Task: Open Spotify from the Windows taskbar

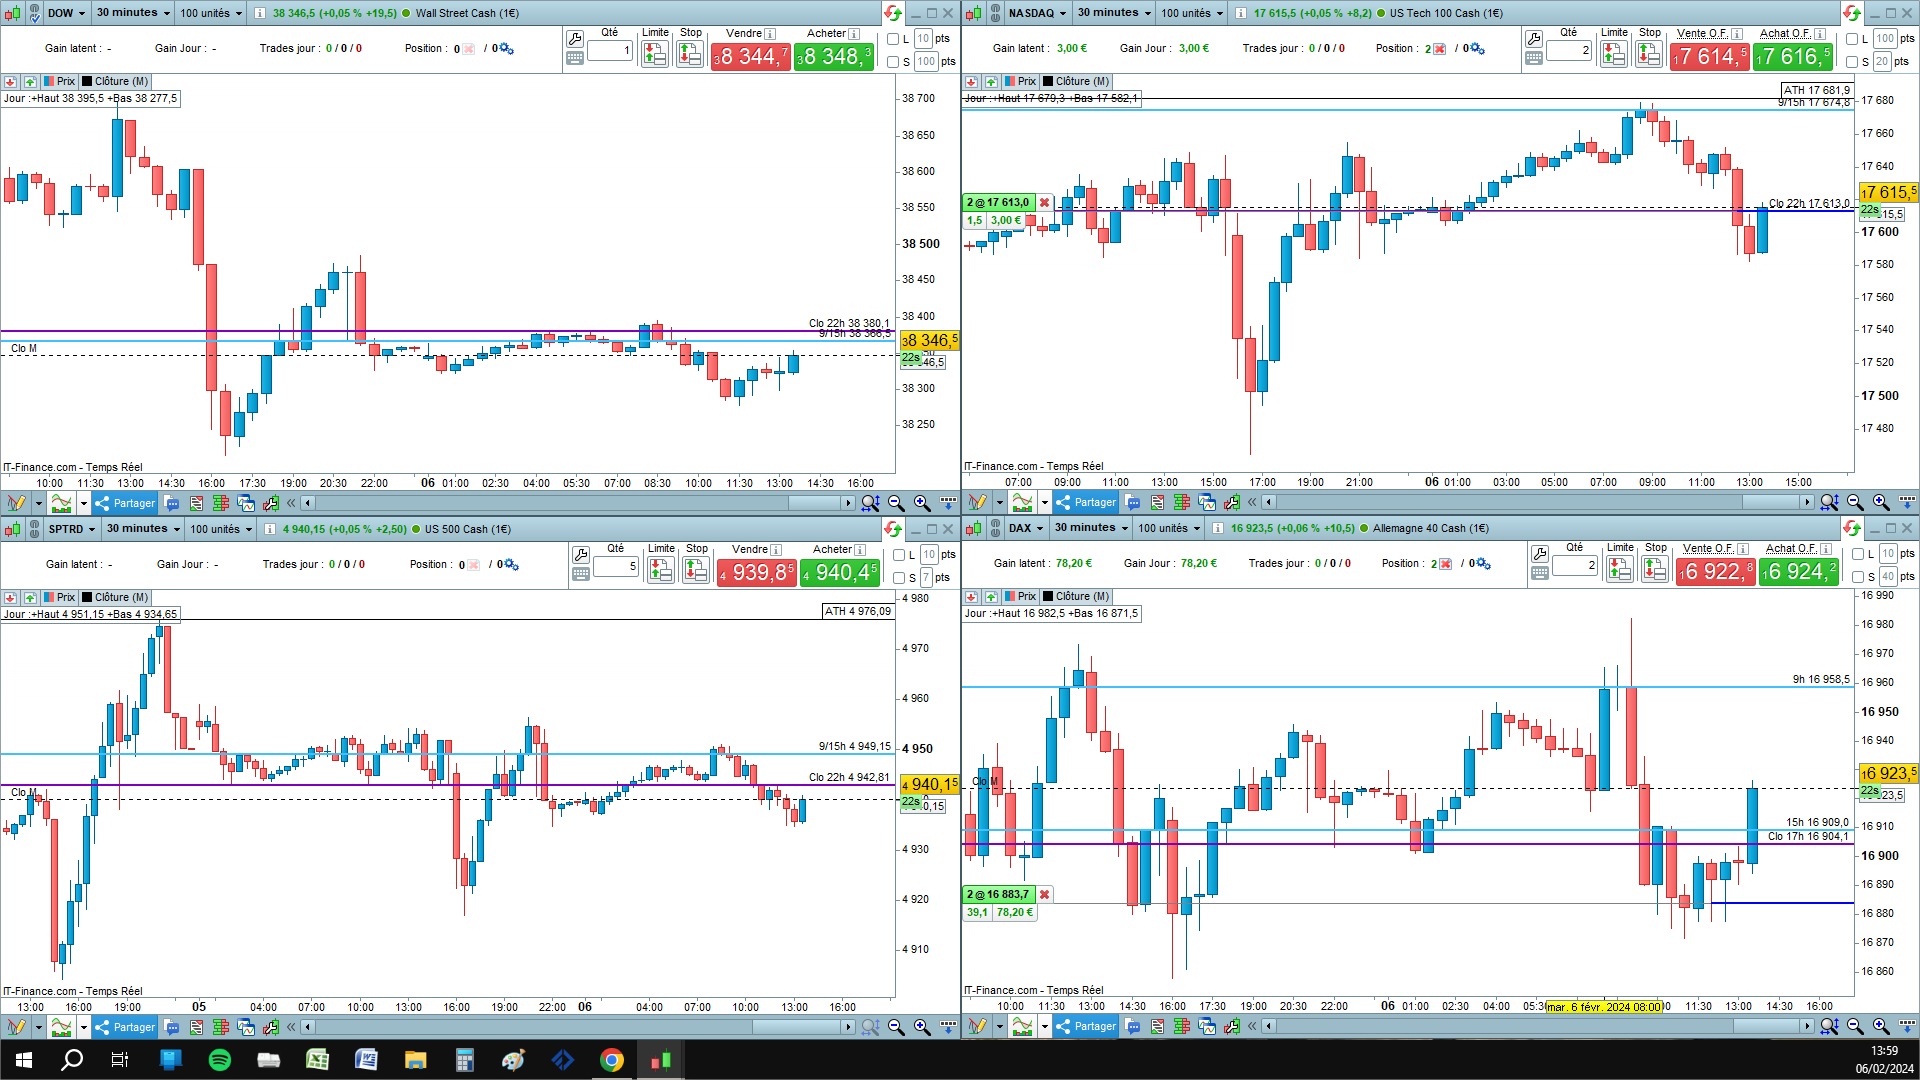Action: click(219, 1060)
